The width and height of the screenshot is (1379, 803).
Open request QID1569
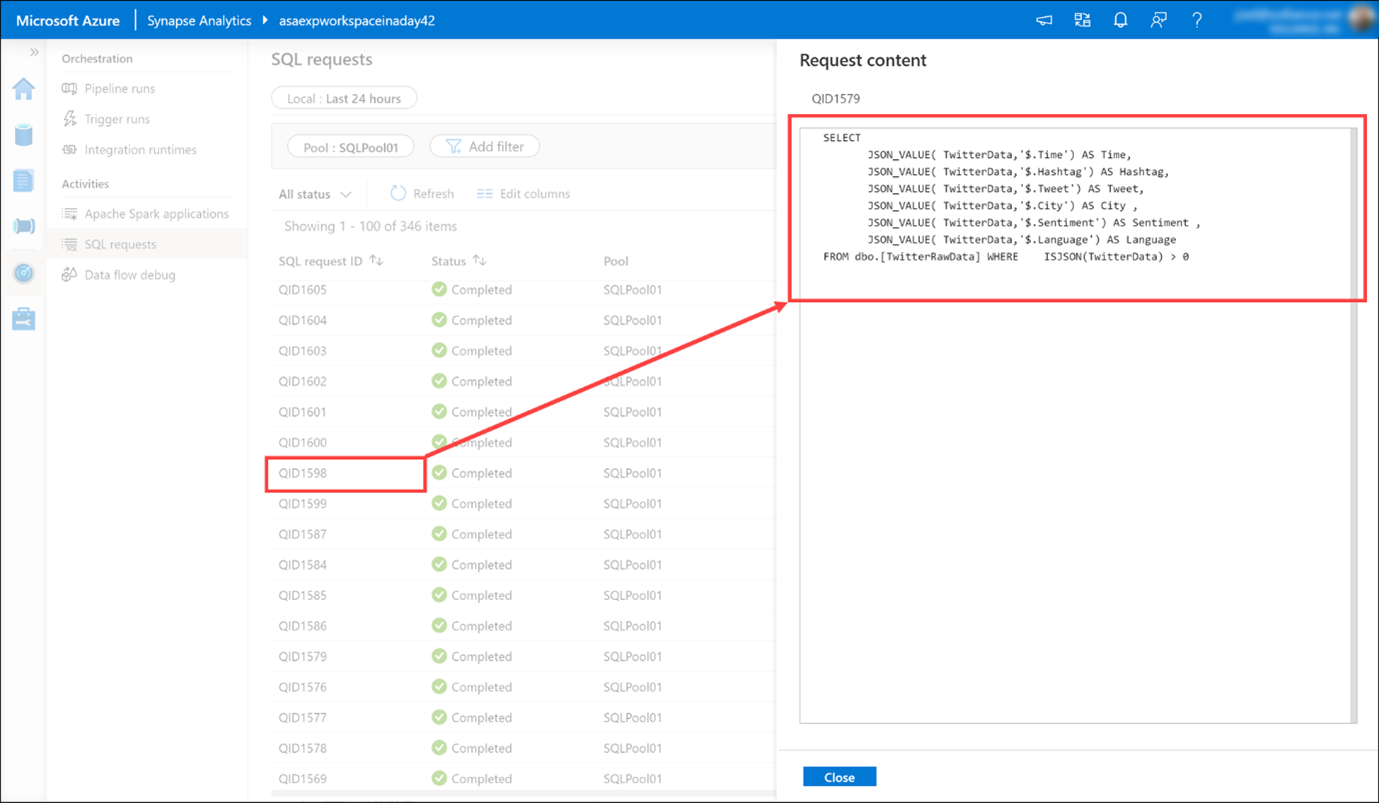303,779
